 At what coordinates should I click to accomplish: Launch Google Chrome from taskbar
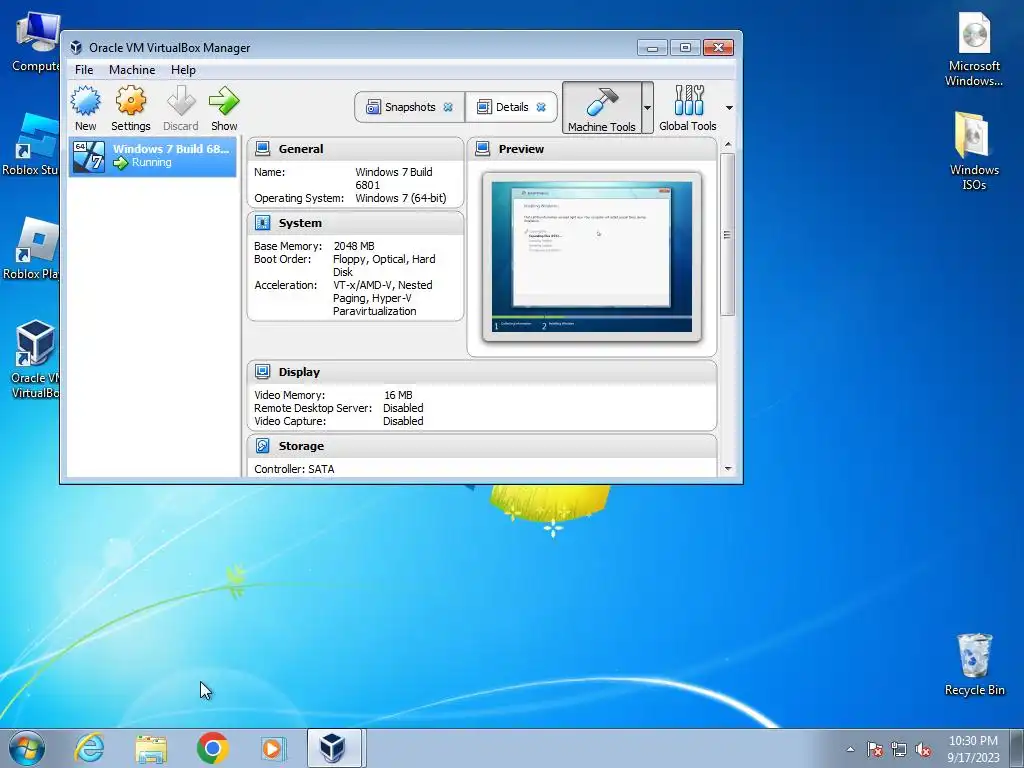tap(212, 748)
